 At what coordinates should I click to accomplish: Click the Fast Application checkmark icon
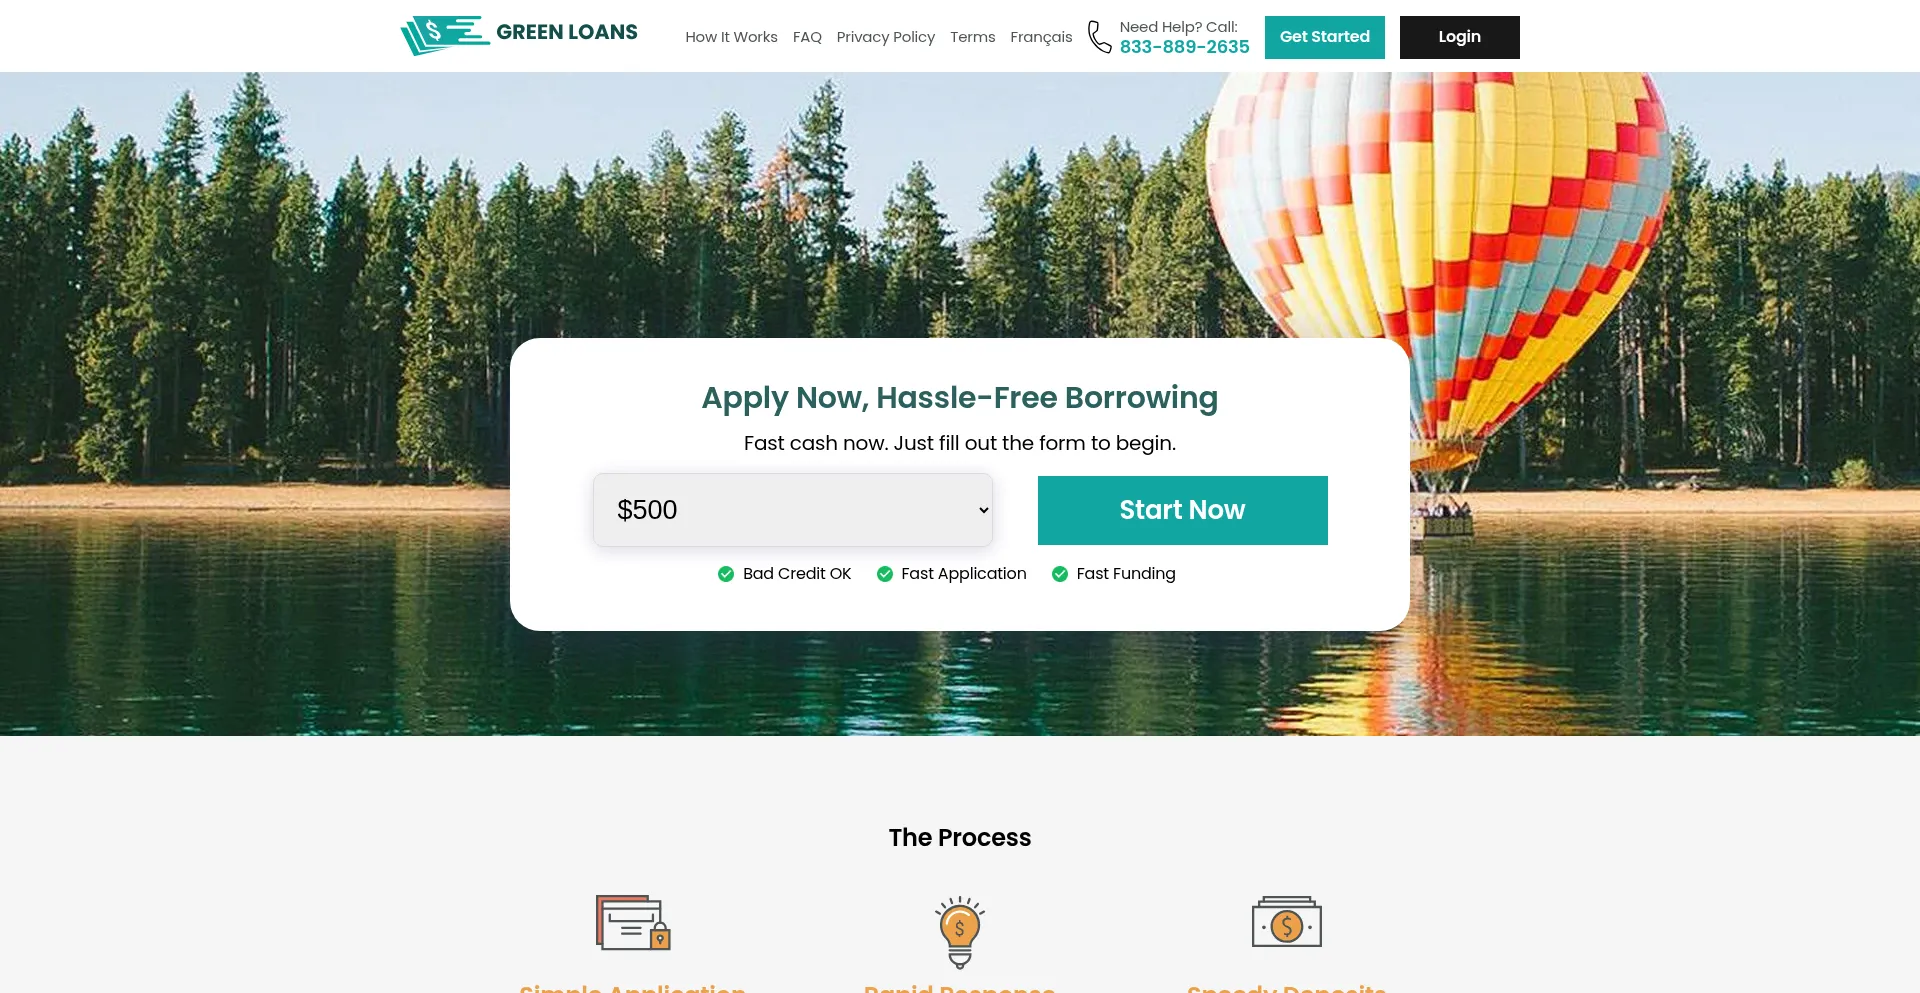(885, 574)
